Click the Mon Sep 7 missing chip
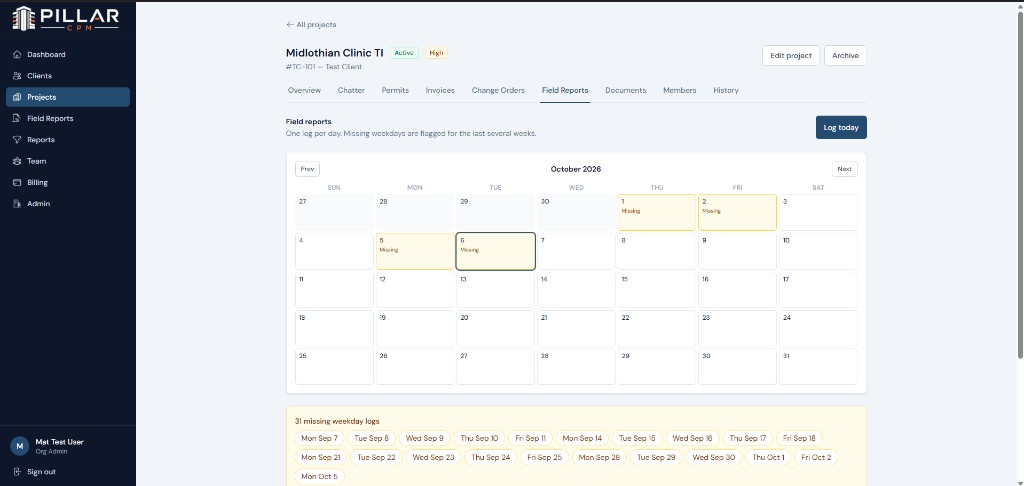This screenshot has width=1024, height=486. (x=319, y=438)
